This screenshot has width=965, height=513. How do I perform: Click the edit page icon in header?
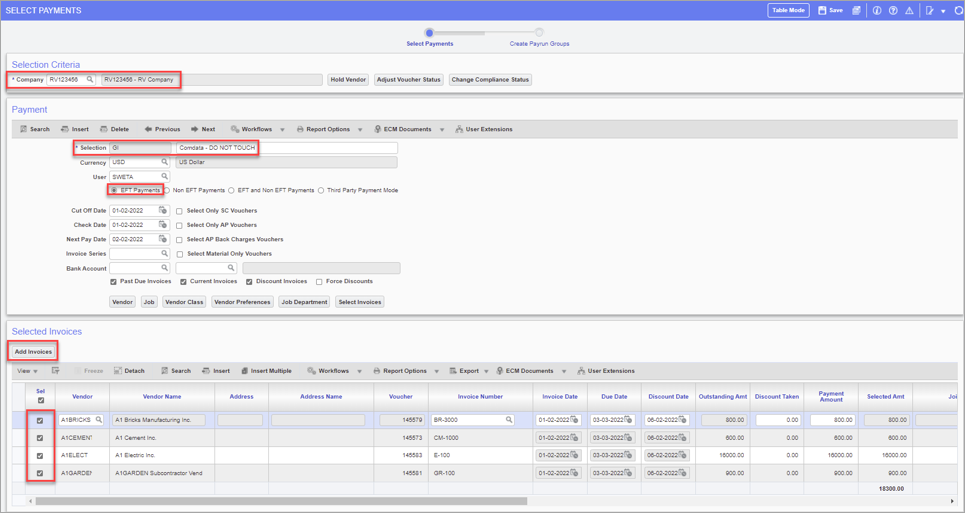tap(929, 10)
